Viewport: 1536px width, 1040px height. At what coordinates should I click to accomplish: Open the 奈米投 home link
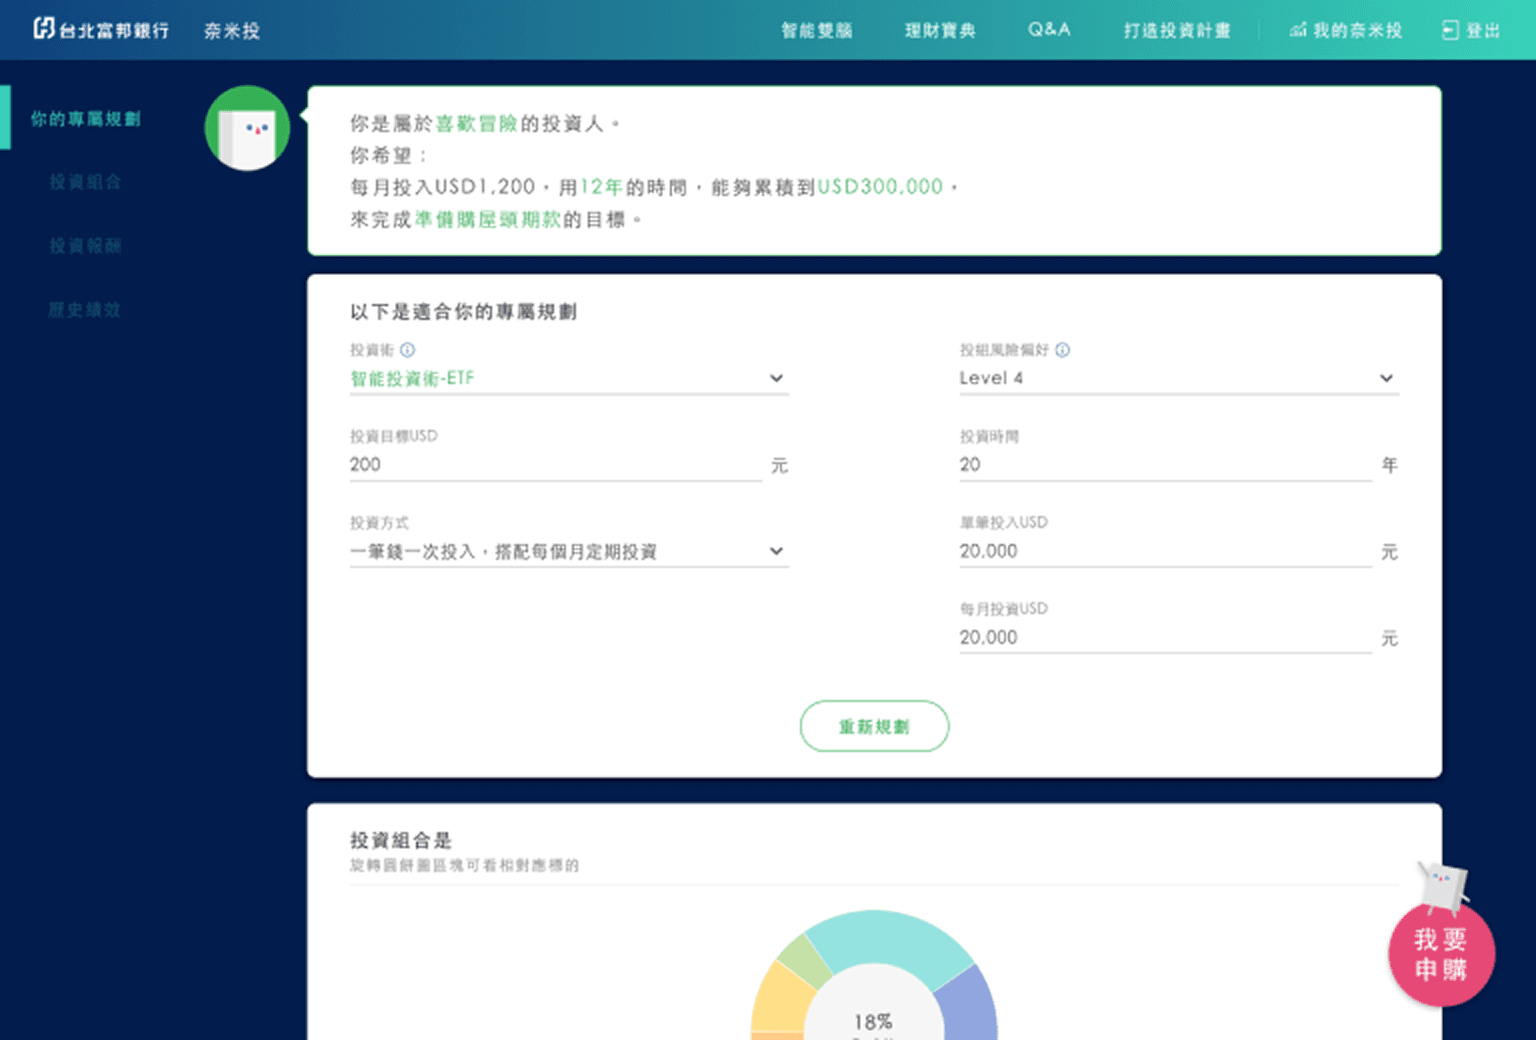pyautogui.click(x=232, y=31)
